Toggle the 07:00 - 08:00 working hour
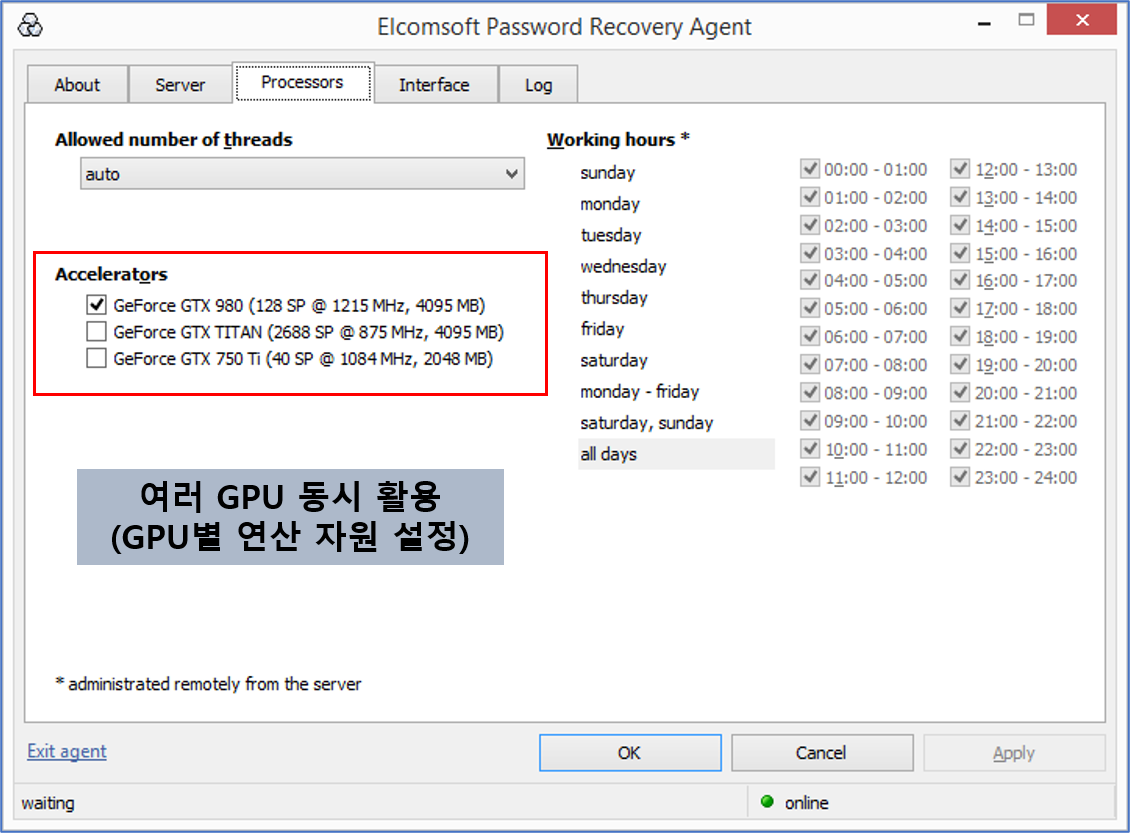1130x833 pixels. click(x=810, y=365)
